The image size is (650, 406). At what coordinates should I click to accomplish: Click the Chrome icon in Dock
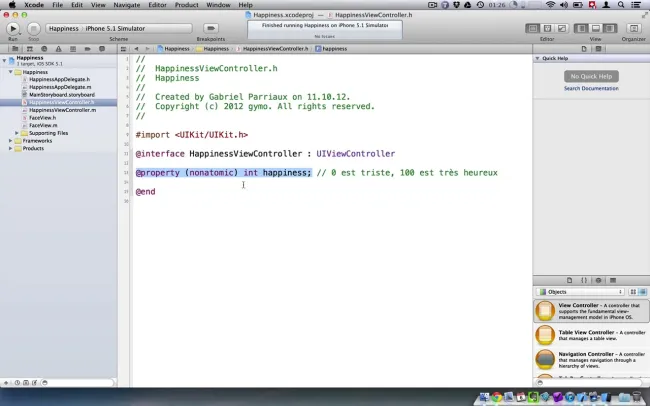[497, 397]
